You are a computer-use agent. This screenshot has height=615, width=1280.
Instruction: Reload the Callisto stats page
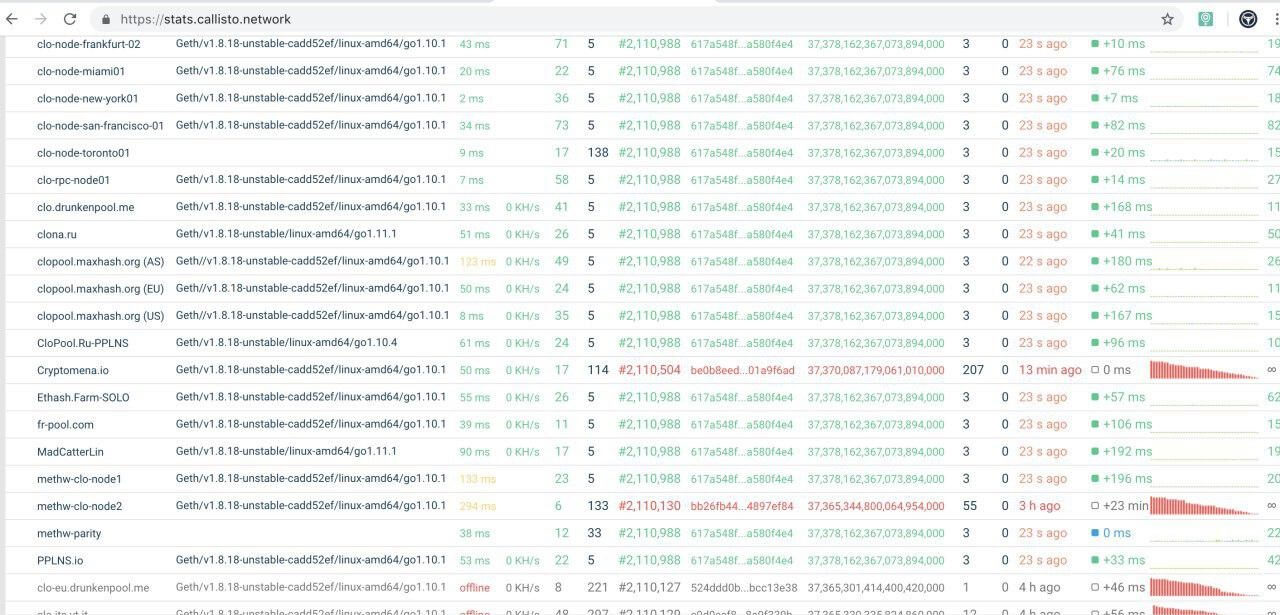tap(70, 19)
